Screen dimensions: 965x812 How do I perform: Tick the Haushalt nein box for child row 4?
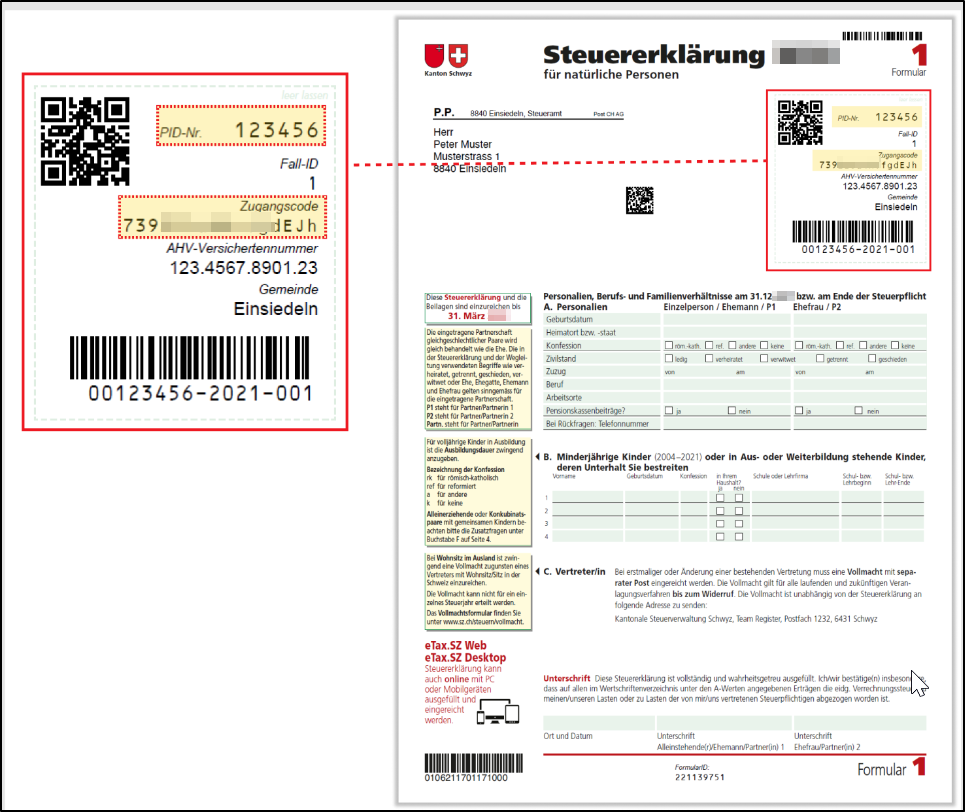pyautogui.click(x=739, y=537)
